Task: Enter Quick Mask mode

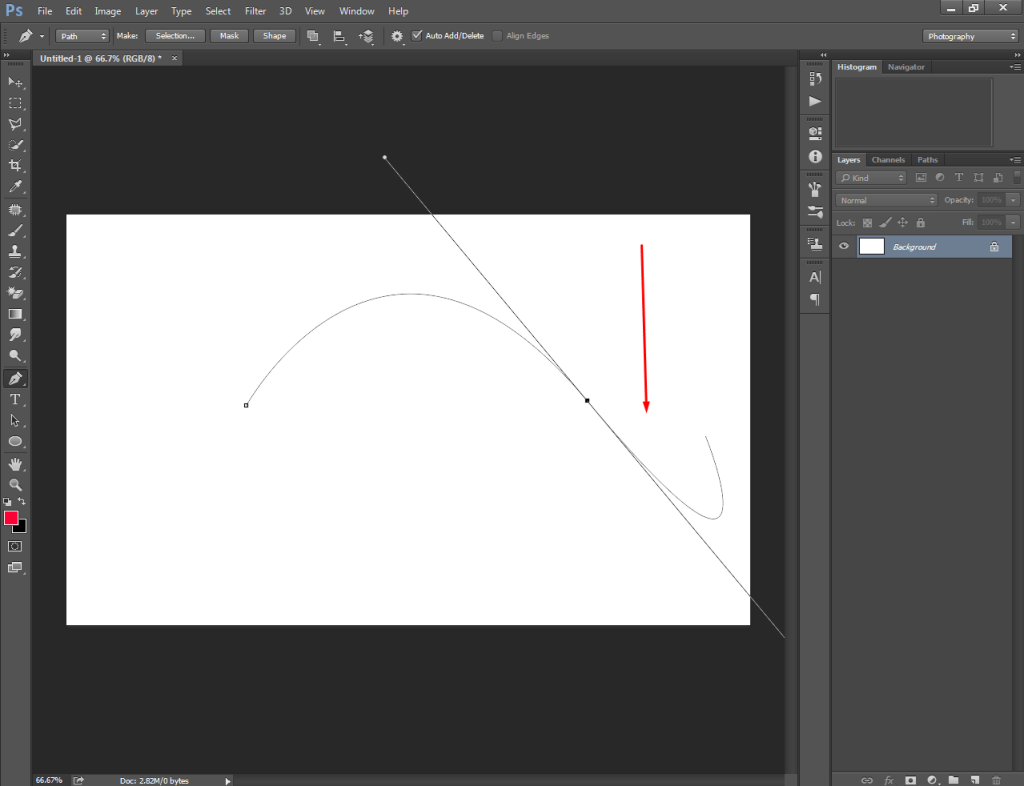Action: [14, 546]
